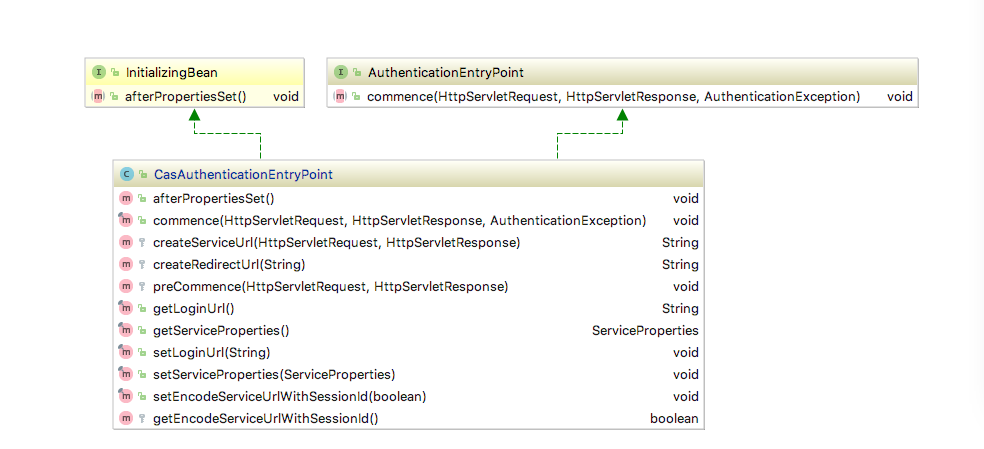984x449 pixels.
Task: Click protected key icon beside createServiceUrl
Action: [x=142, y=242]
